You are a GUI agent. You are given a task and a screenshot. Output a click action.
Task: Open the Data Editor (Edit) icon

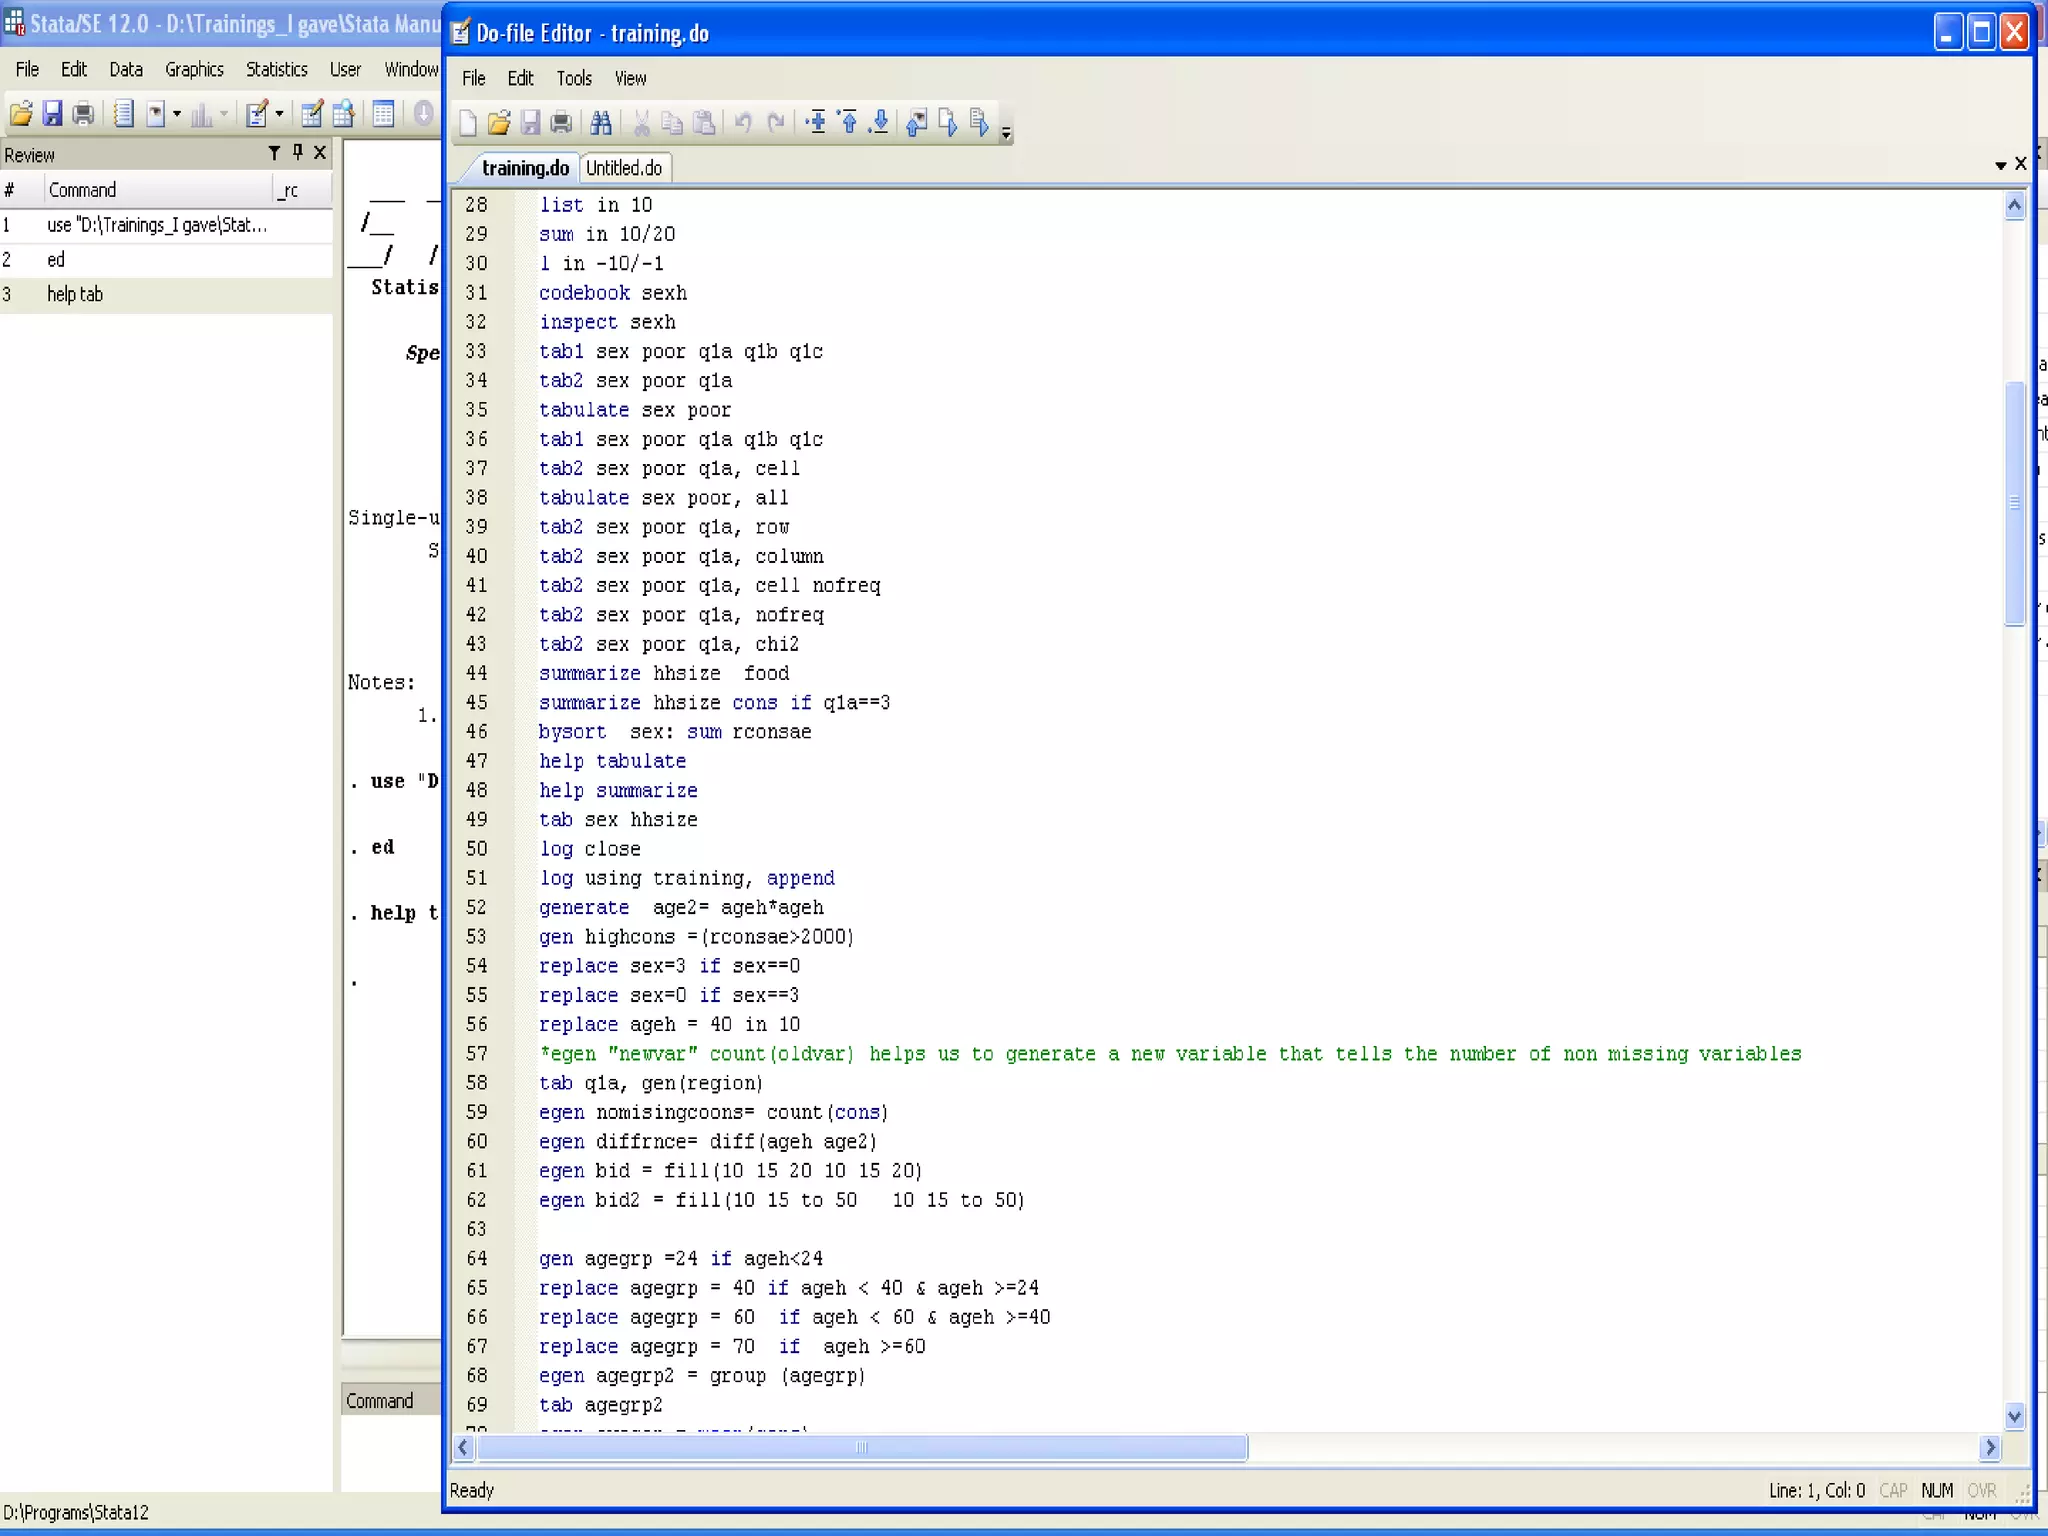[312, 114]
